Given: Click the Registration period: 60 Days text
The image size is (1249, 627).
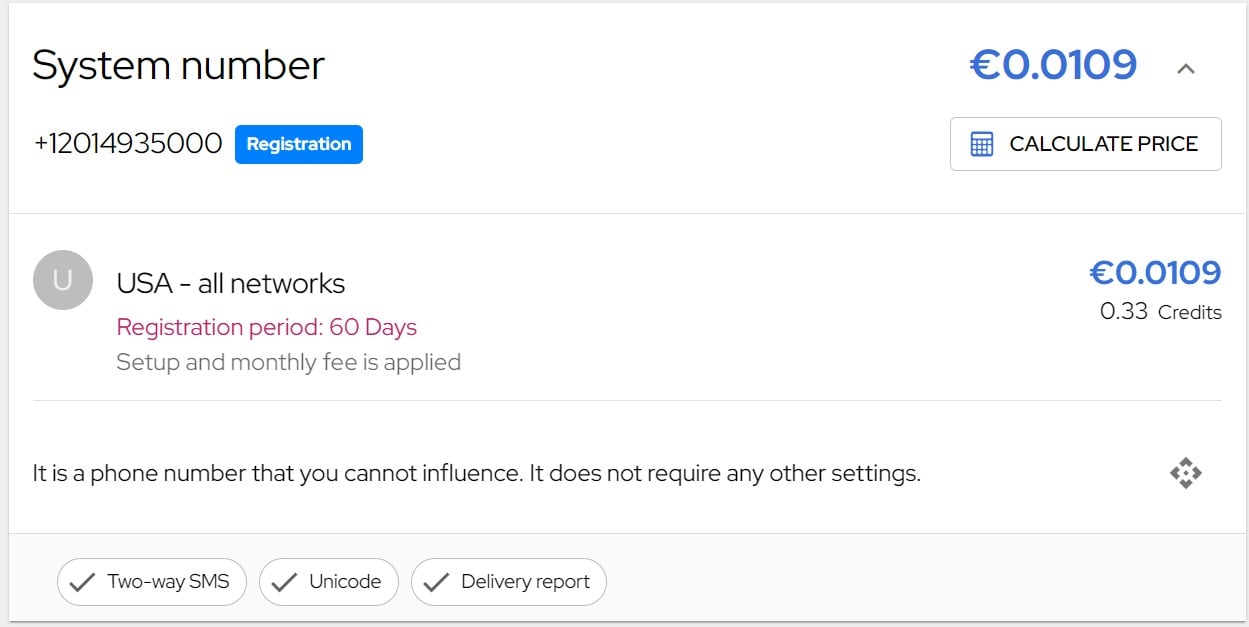Looking at the screenshot, I should click(267, 327).
